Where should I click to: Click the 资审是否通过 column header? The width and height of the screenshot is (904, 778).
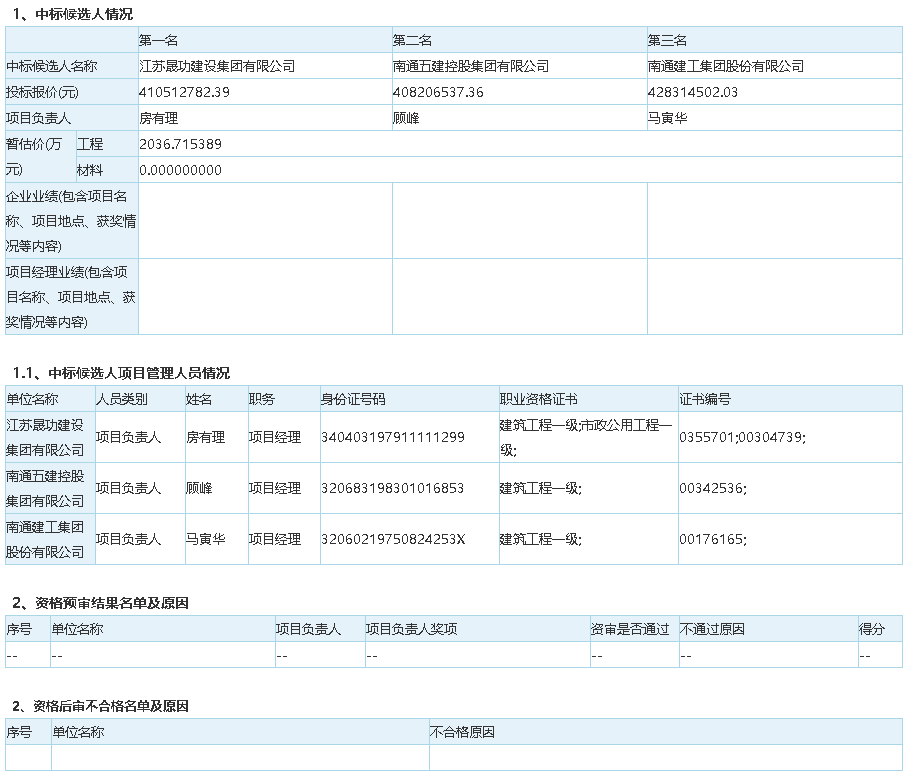point(630,629)
